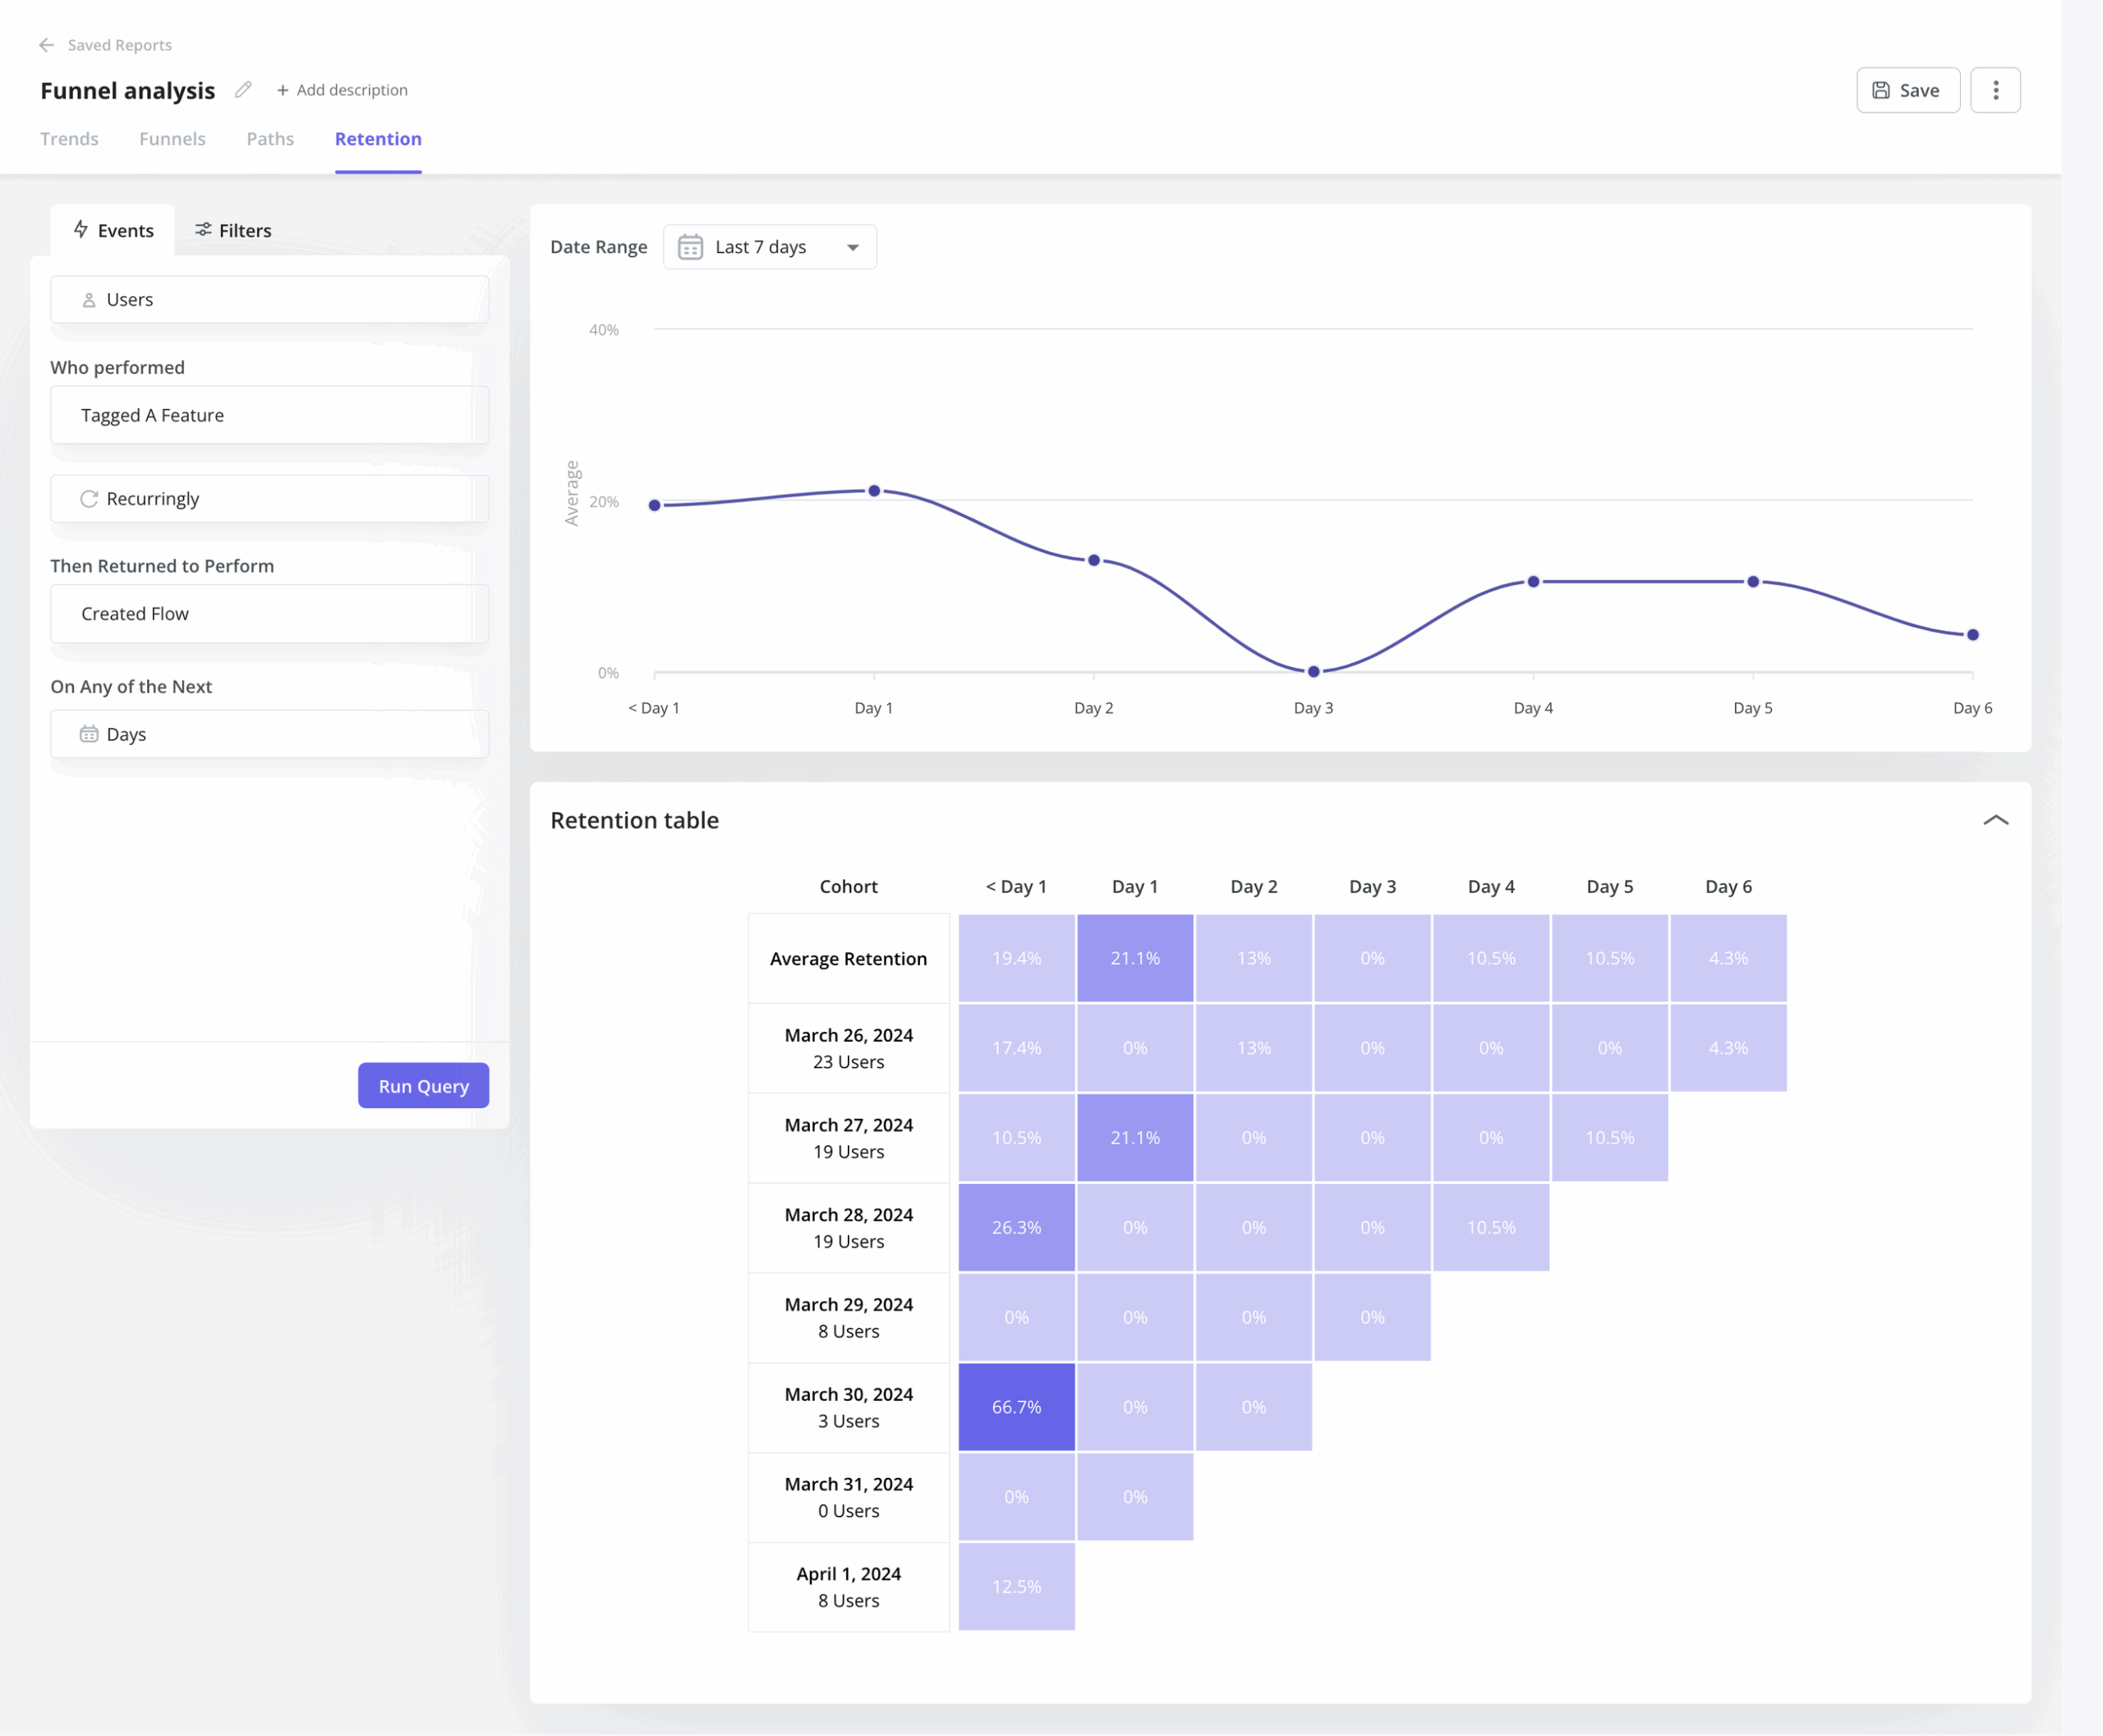2103x1736 pixels.
Task: Switch to the Funnels tab
Action: coord(172,139)
